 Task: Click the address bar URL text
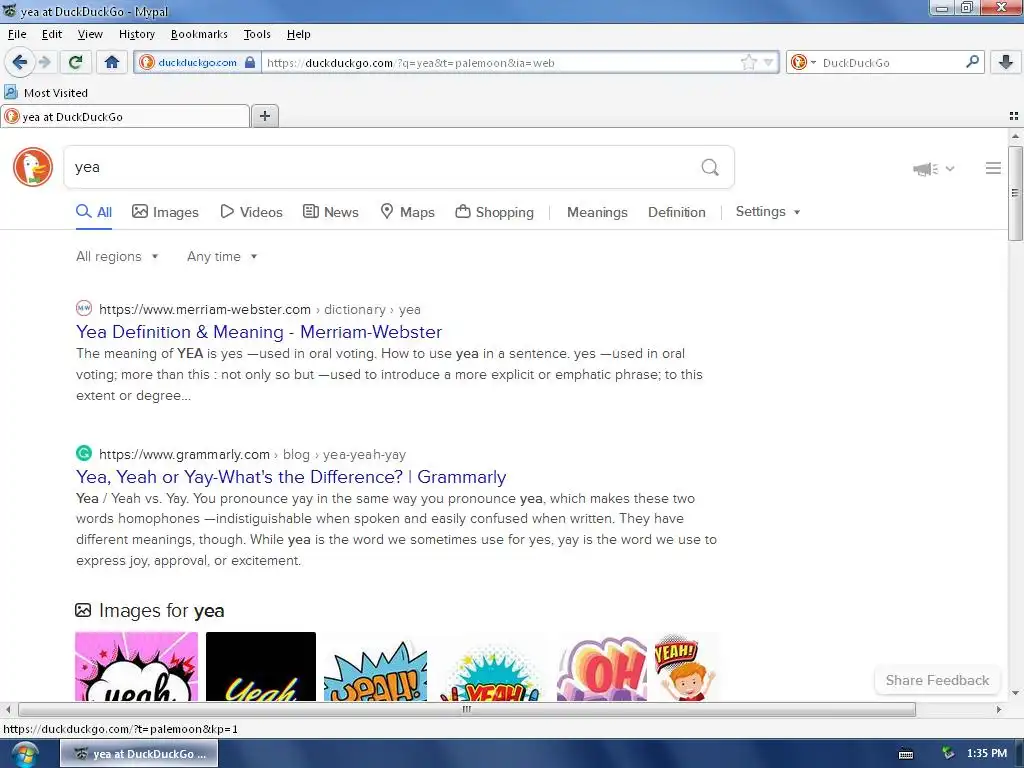tap(411, 63)
